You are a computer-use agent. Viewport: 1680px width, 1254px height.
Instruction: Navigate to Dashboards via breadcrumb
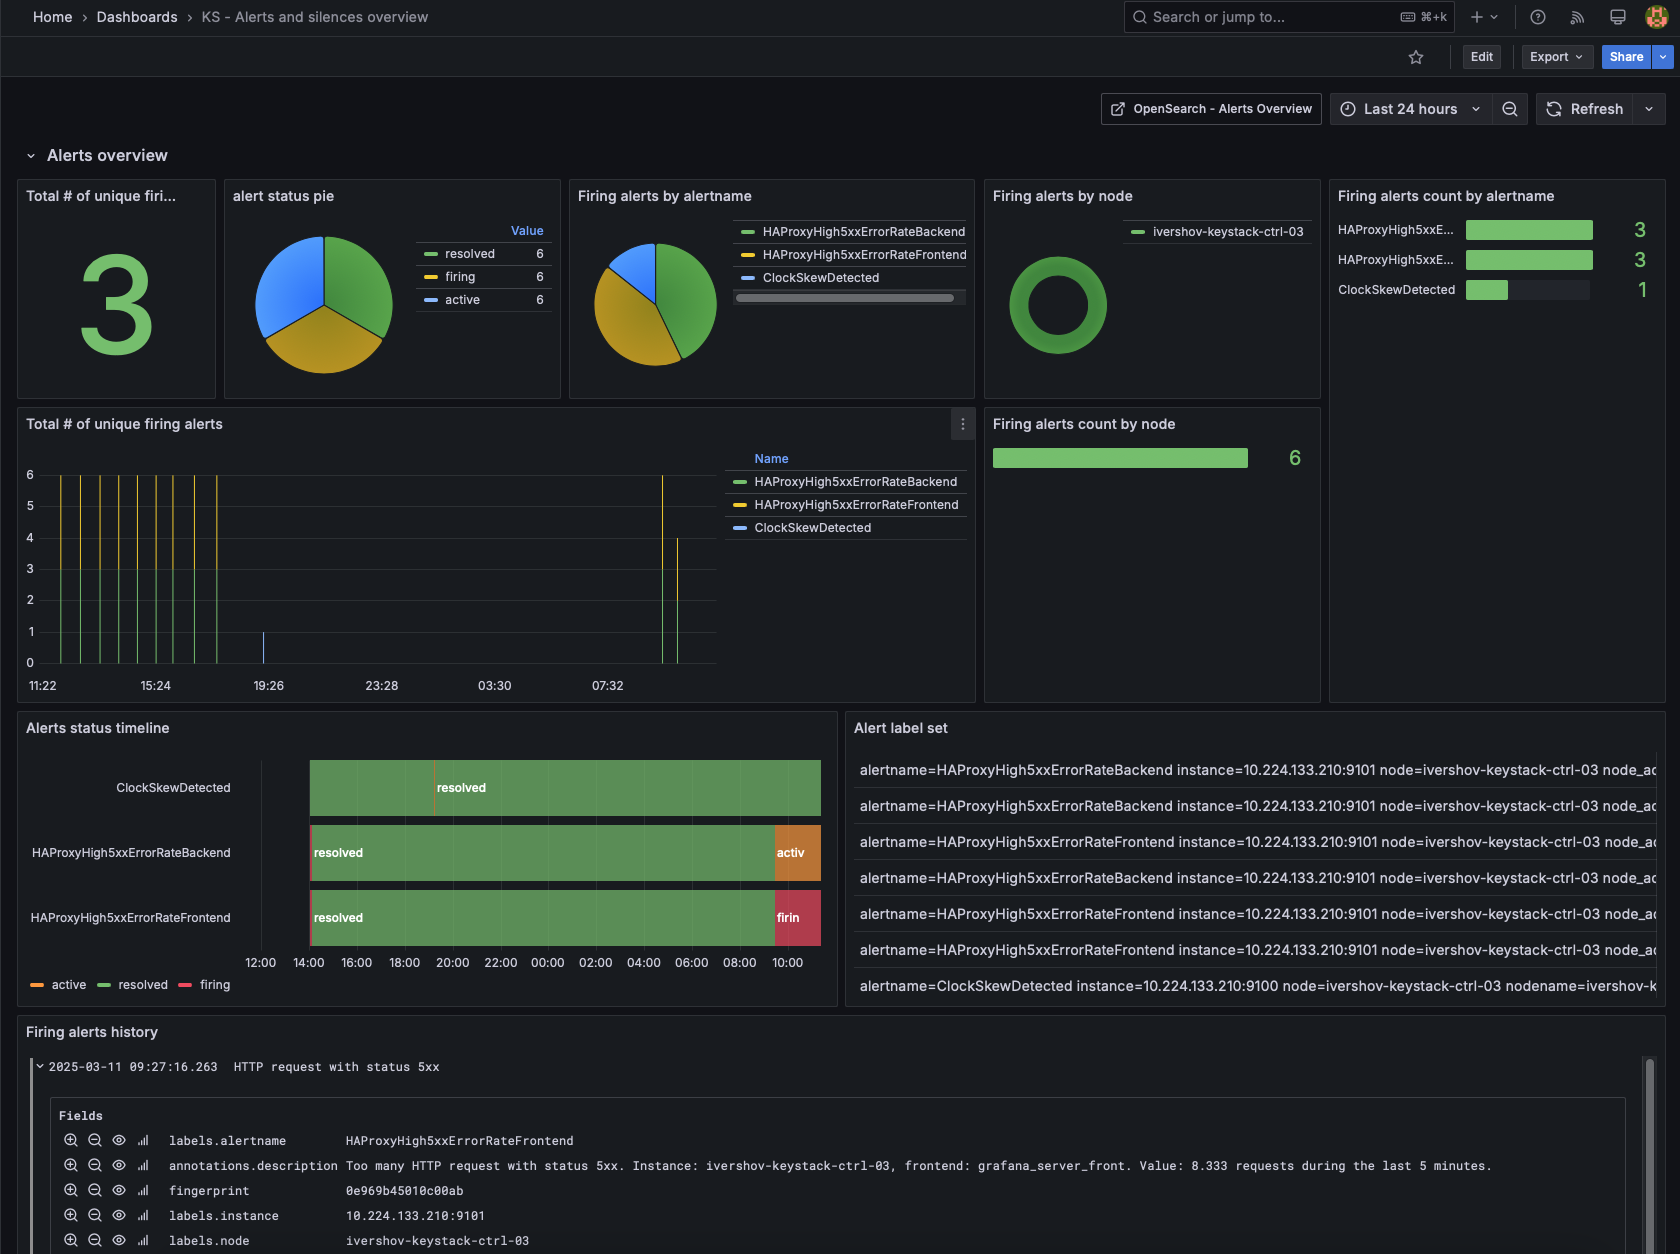pyautogui.click(x=137, y=17)
